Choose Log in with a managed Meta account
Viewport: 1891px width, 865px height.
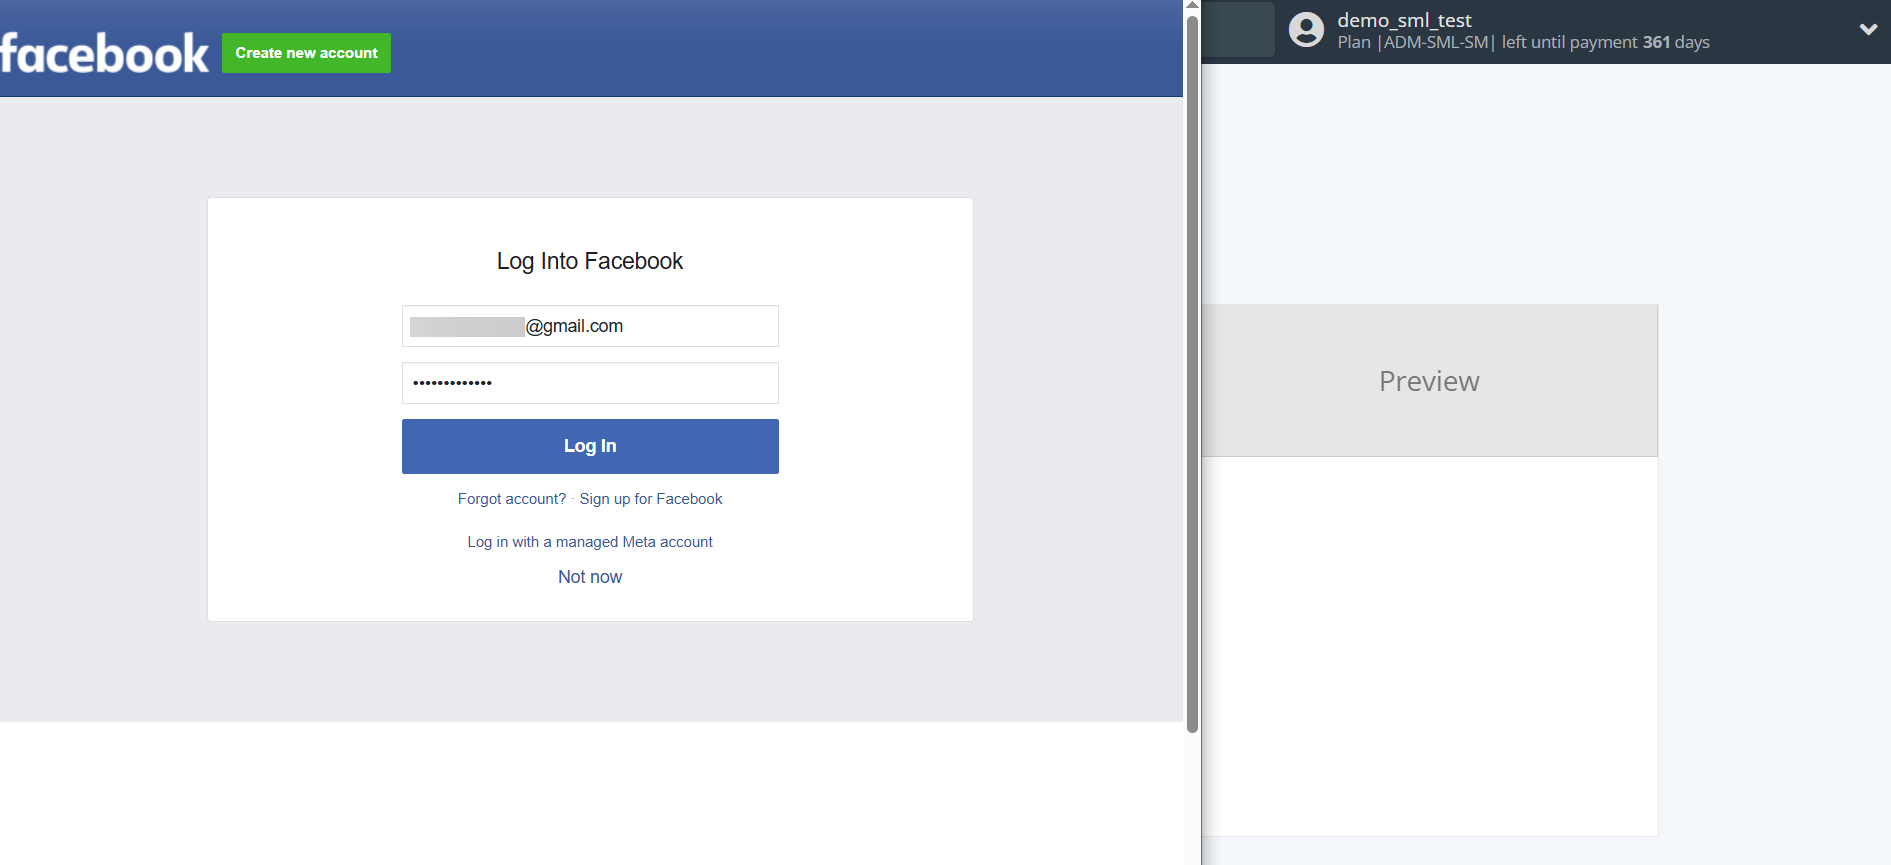[590, 542]
